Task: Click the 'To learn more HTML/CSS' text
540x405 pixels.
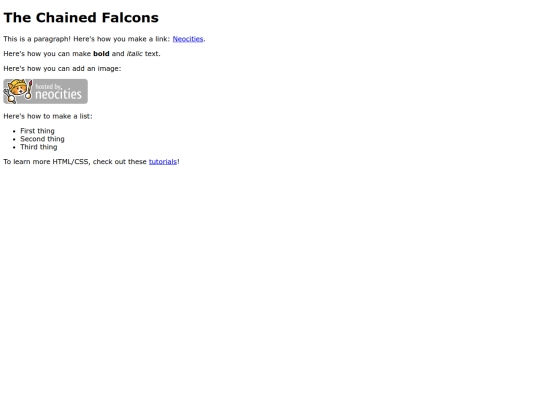Action: click(47, 162)
